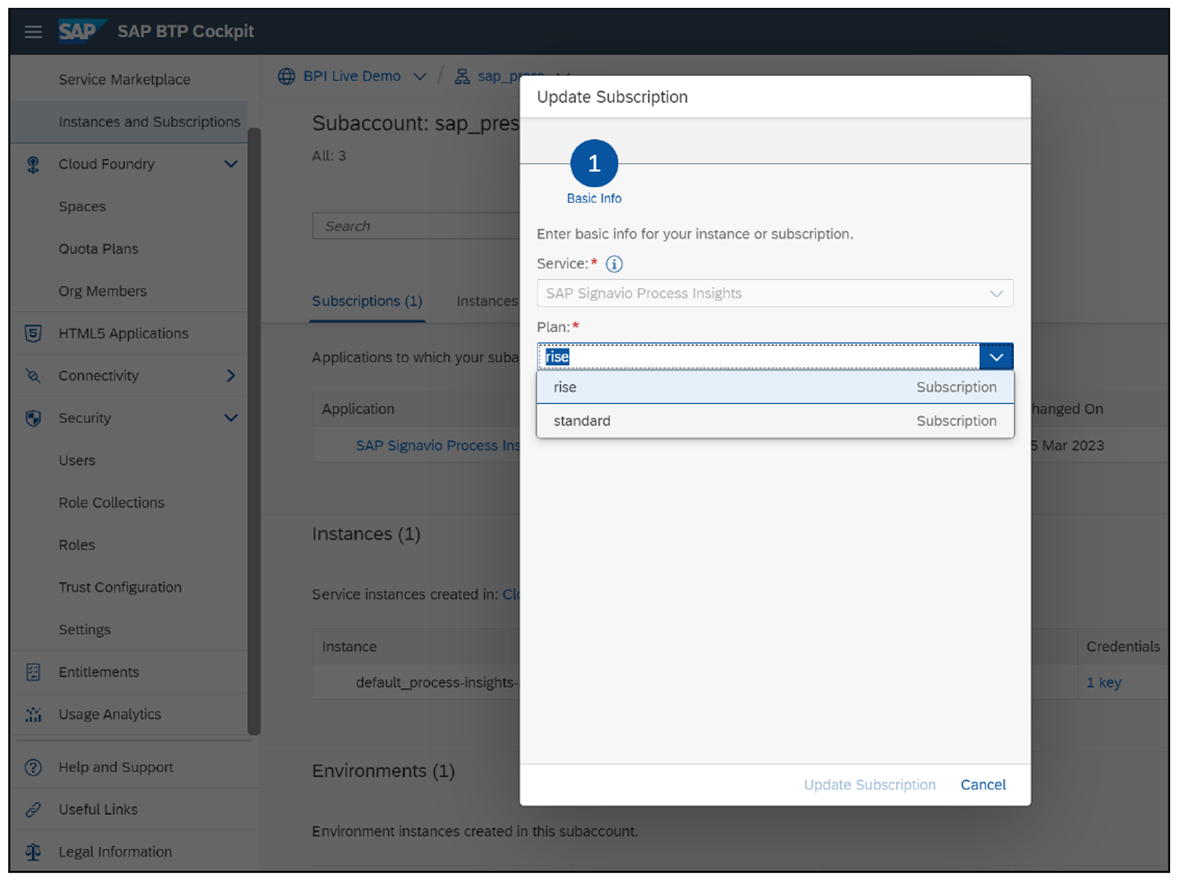Expand the Connectivity section arrow
The width and height of the screenshot is (1178, 884).
pyautogui.click(x=231, y=376)
